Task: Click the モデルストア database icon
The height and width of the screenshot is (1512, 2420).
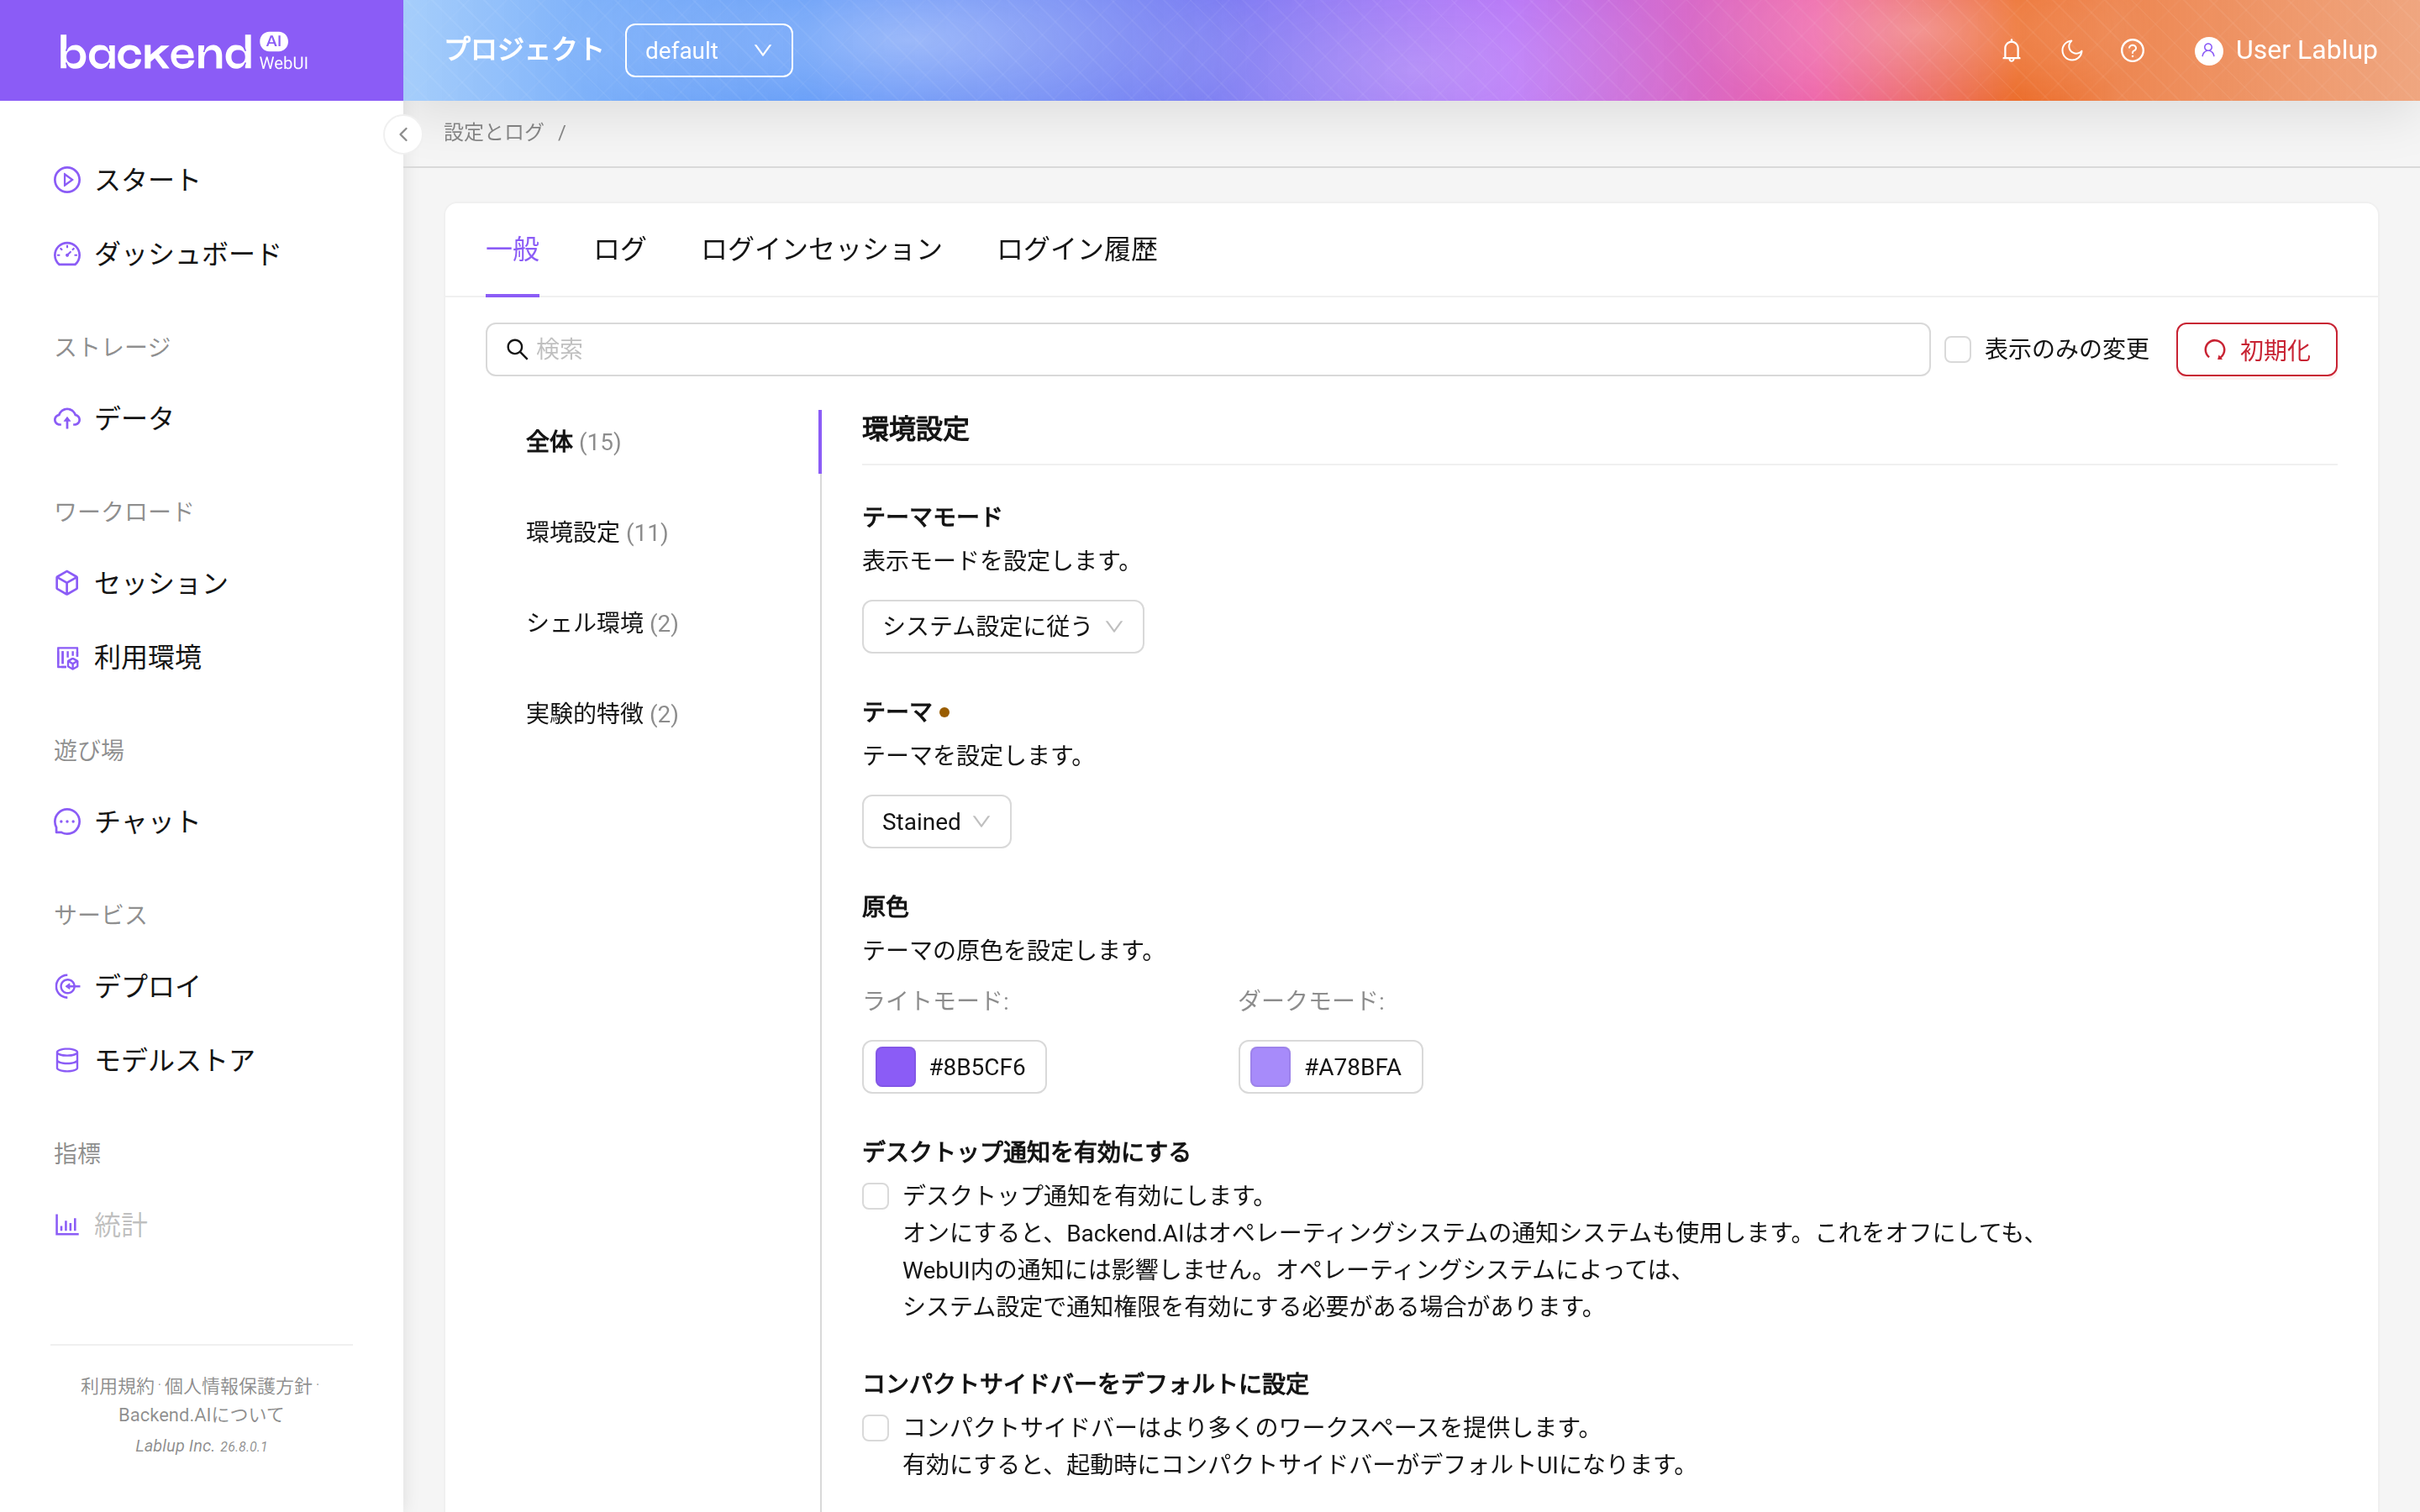Action: pyautogui.click(x=67, y=1060)
